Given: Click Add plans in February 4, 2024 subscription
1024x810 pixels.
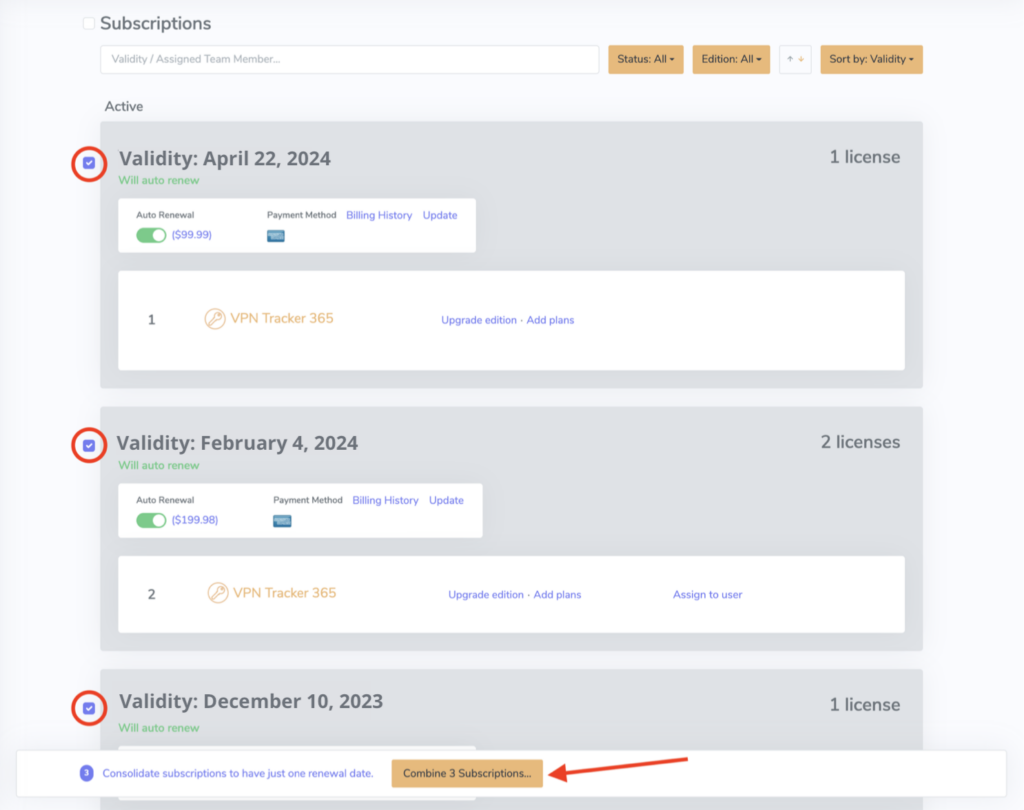Looking at the screenshot, I should pos(557,594).
